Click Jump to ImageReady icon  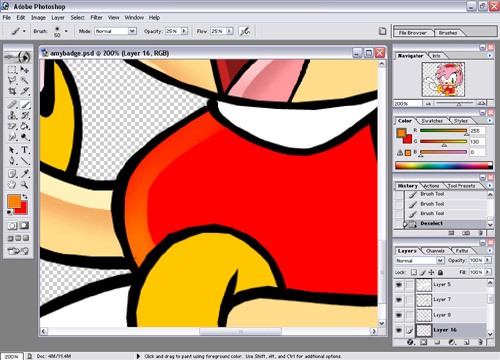pos(18,251)
